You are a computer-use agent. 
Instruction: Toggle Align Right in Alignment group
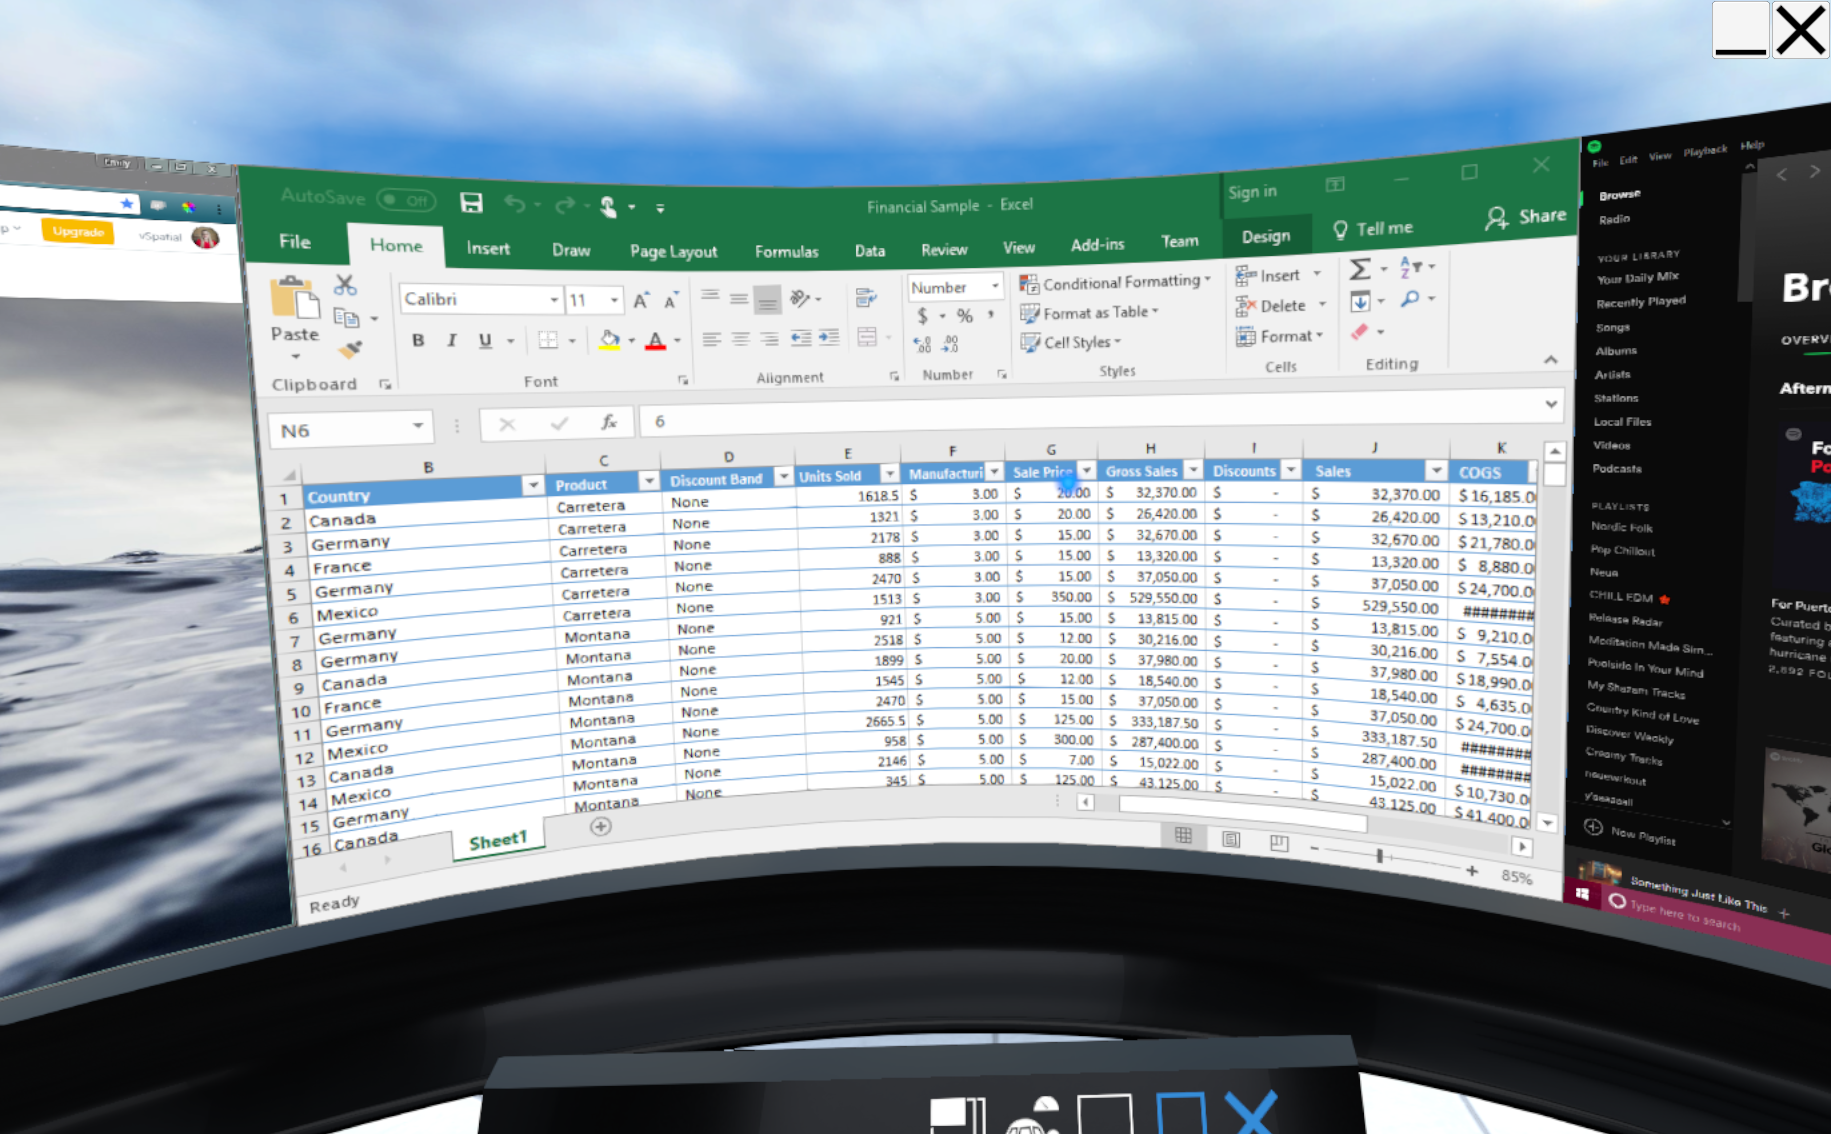[769, 339]
